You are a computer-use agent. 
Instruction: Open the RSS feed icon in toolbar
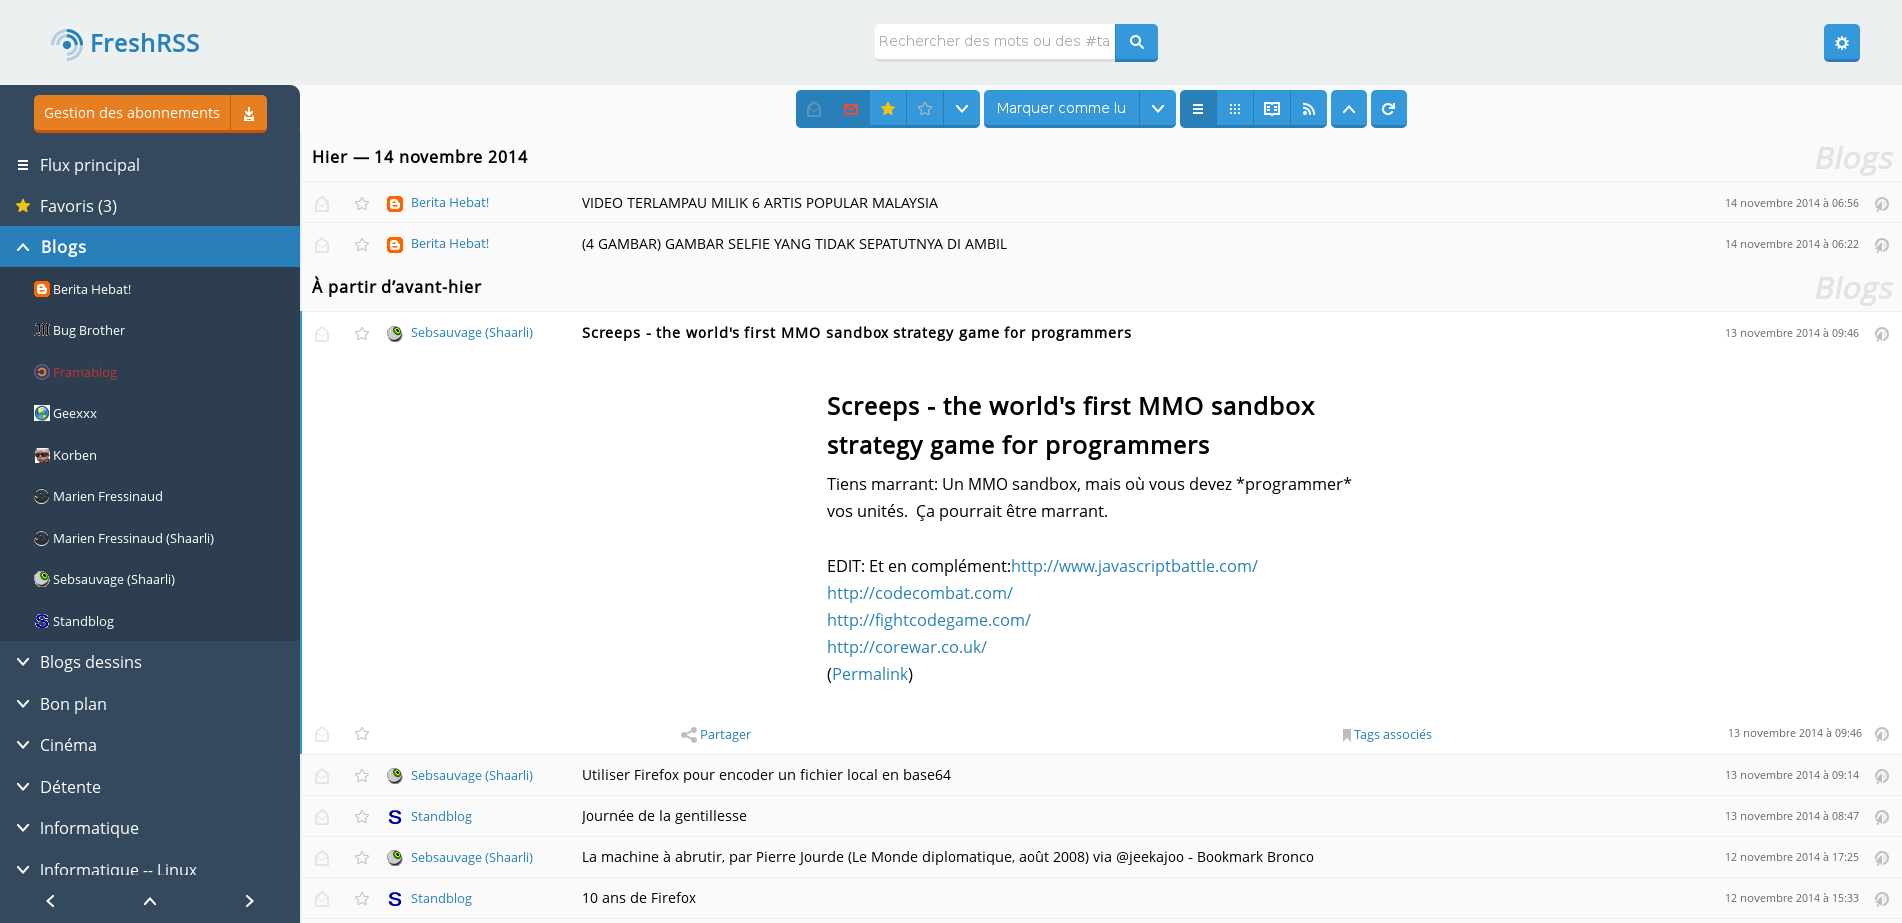tap(1309, 109)
